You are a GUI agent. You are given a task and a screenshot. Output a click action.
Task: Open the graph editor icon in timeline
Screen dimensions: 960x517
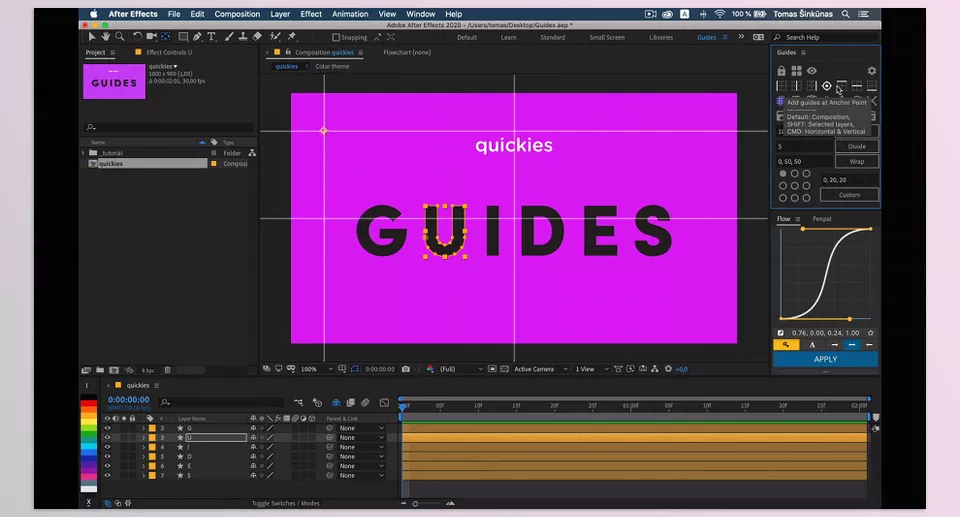tap(384, 402)
